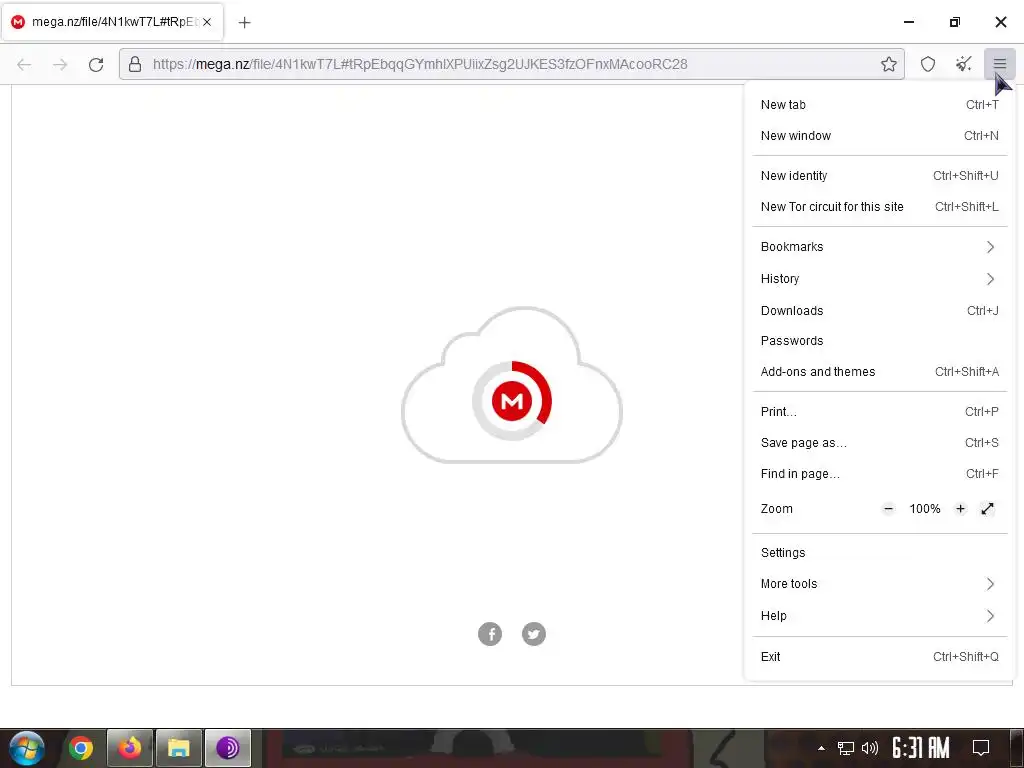Select Save page as… entry
Viewport: 1024px width, 768px height.
click(880, 443)
